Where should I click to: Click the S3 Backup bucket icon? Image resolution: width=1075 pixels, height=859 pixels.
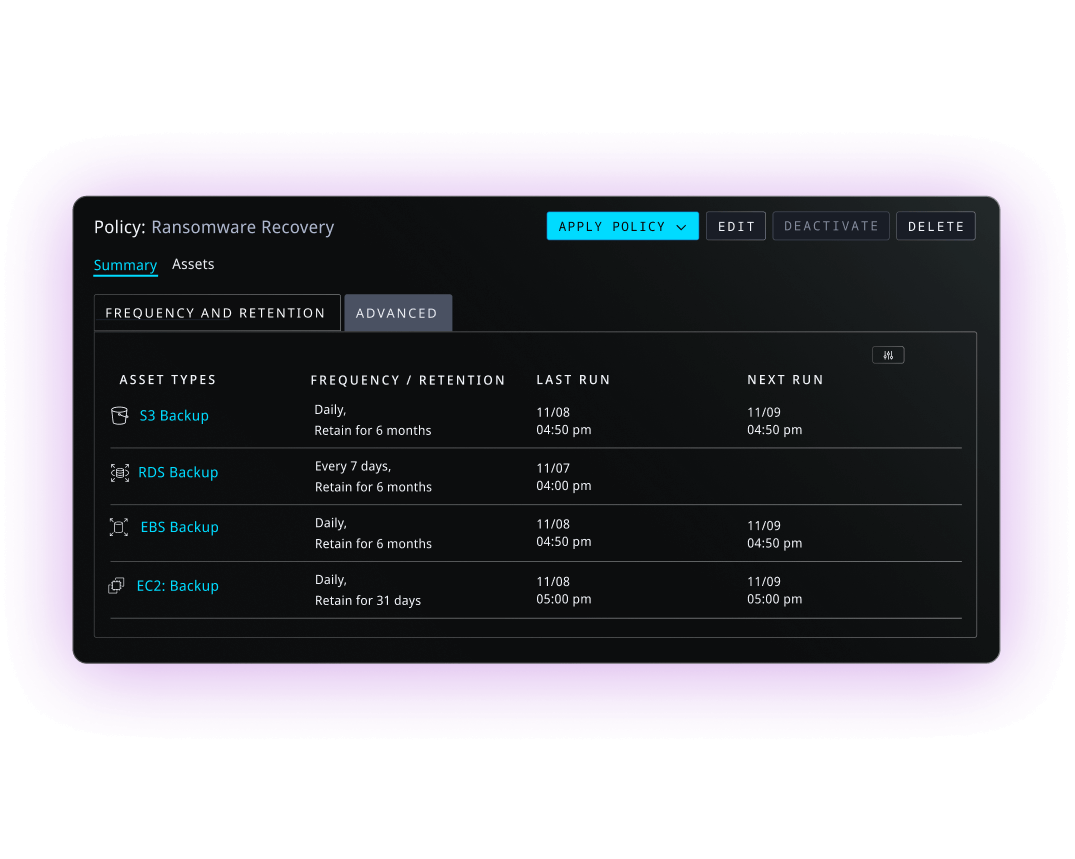119,415
